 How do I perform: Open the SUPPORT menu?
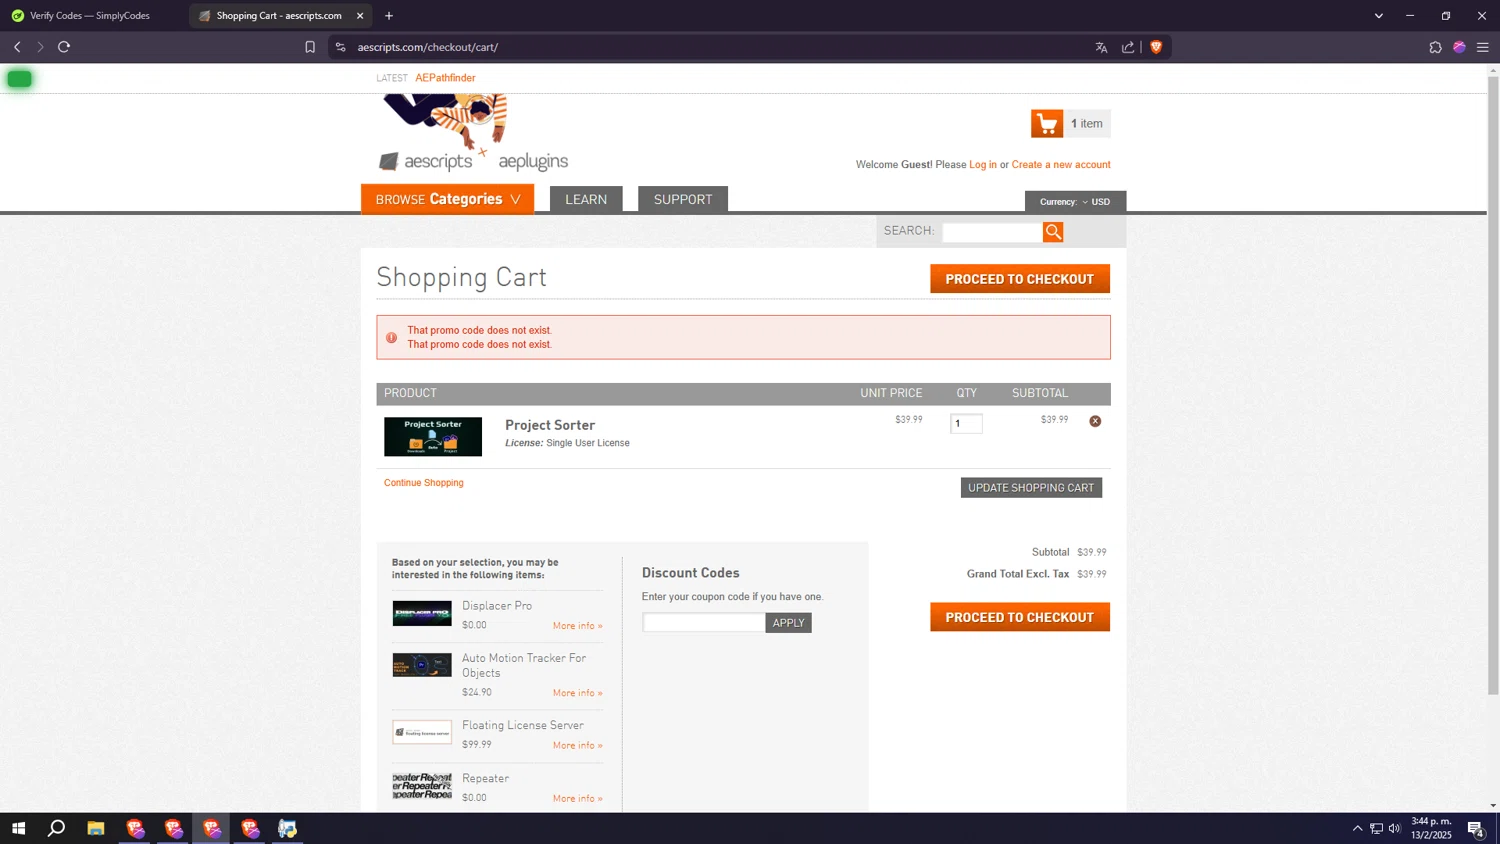click(x=683, y=199)
